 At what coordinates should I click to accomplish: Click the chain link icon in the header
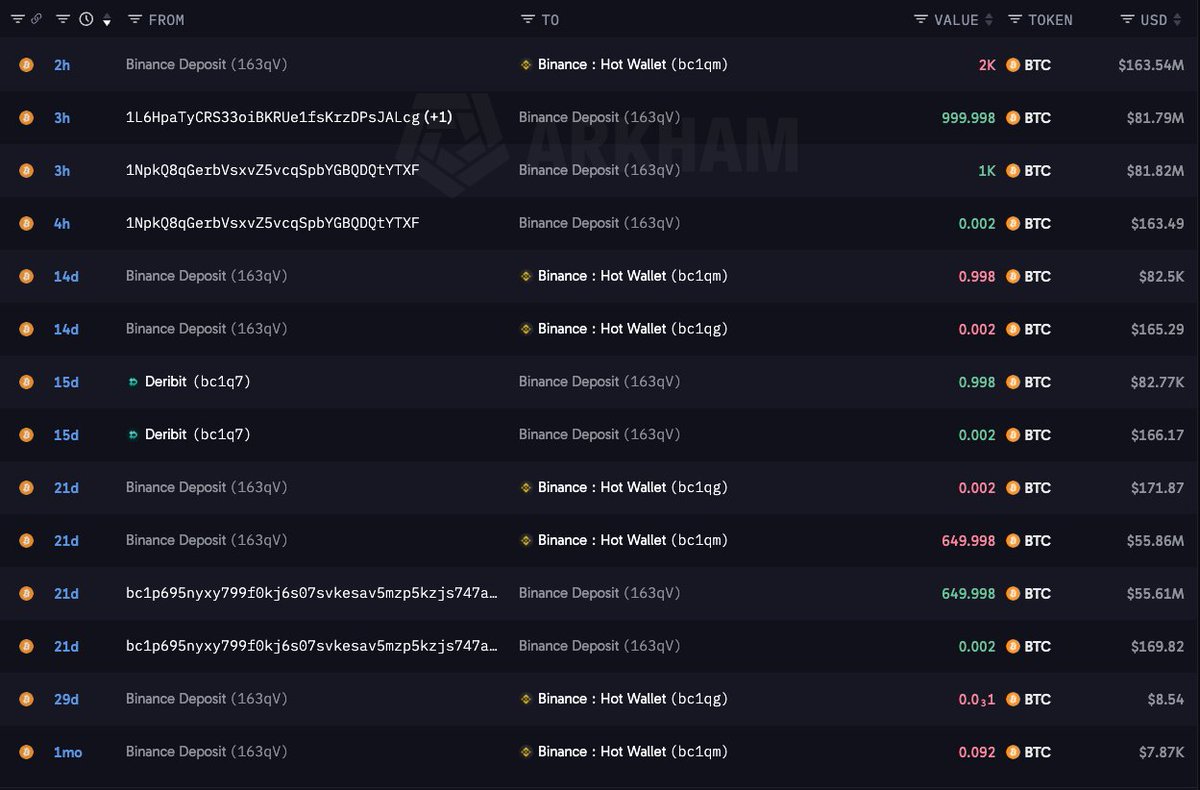(x=36, y=19)
